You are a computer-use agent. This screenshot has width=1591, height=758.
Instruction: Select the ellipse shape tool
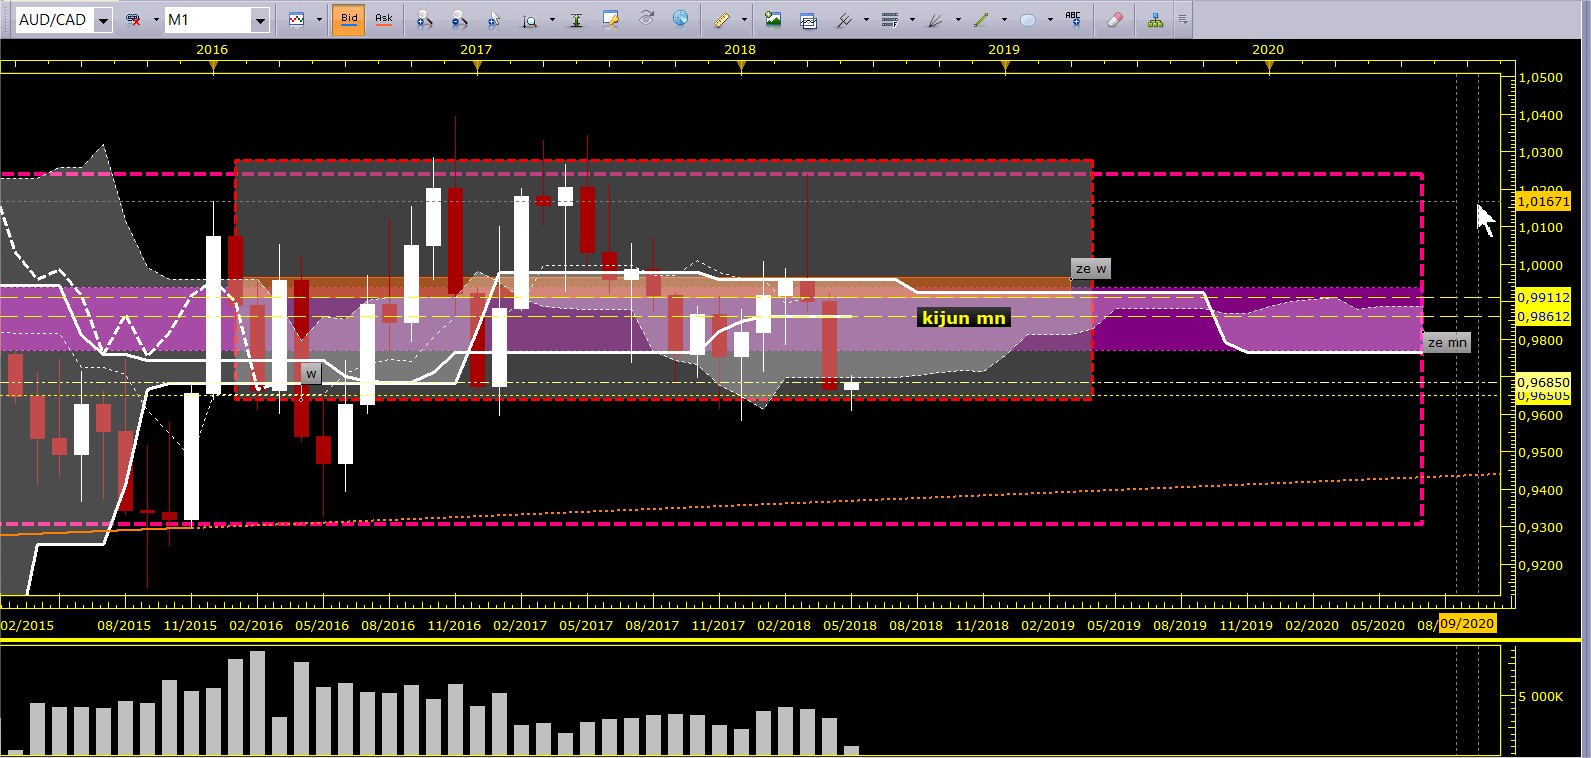1027,19
